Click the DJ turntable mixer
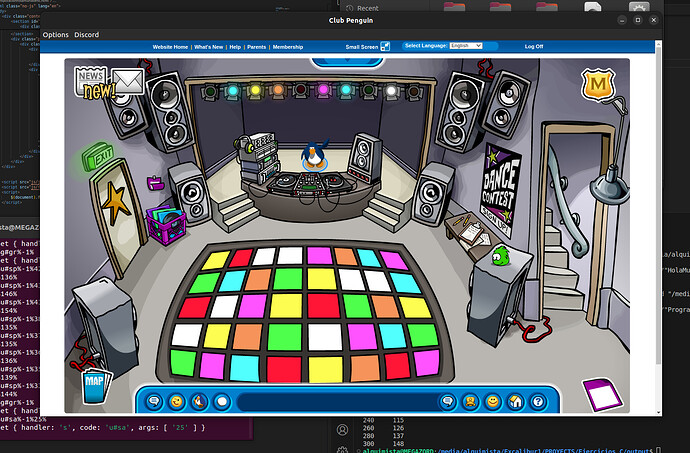Screen dimensions: 690x453 point(311,183)
